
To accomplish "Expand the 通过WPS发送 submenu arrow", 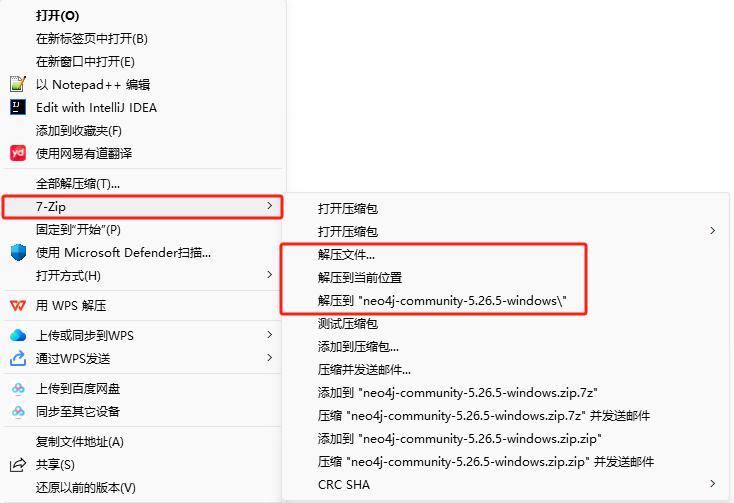I will (x=269, y=357).
